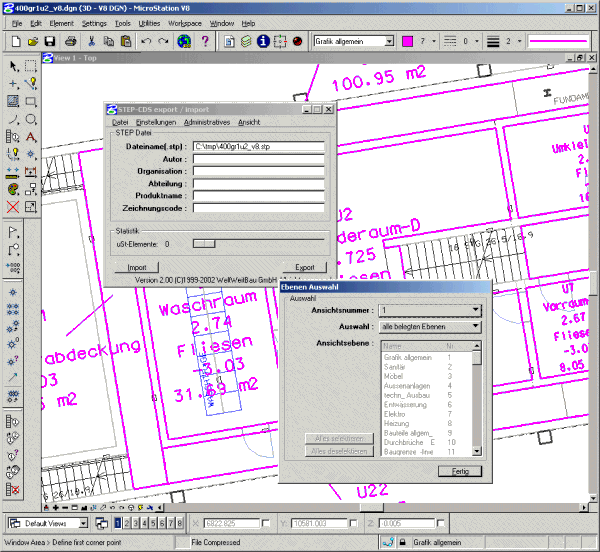
Task: Click the uSt-Elemente progress bar
Action: 259,244
